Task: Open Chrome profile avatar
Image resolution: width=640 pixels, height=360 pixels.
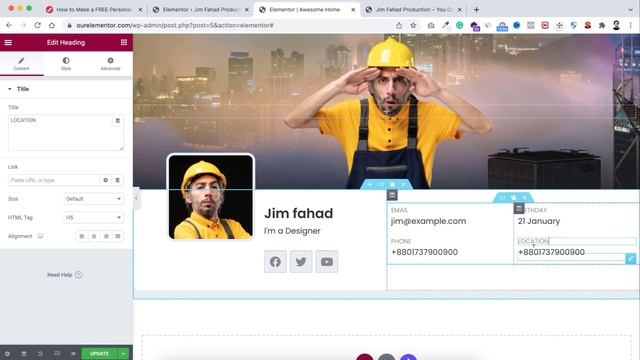Action: point(616,25)
